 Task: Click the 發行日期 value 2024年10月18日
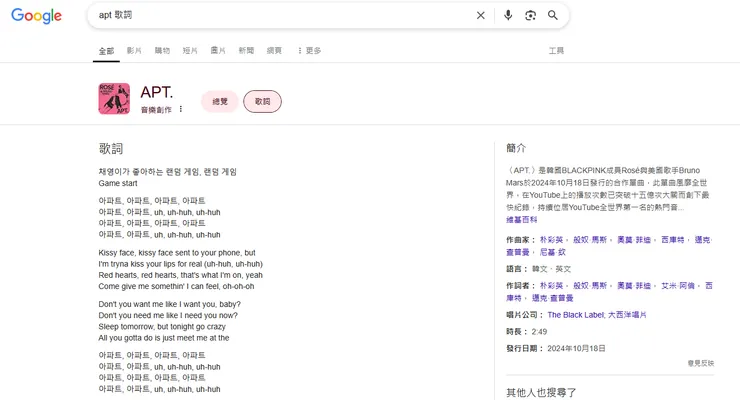point(576,348)
